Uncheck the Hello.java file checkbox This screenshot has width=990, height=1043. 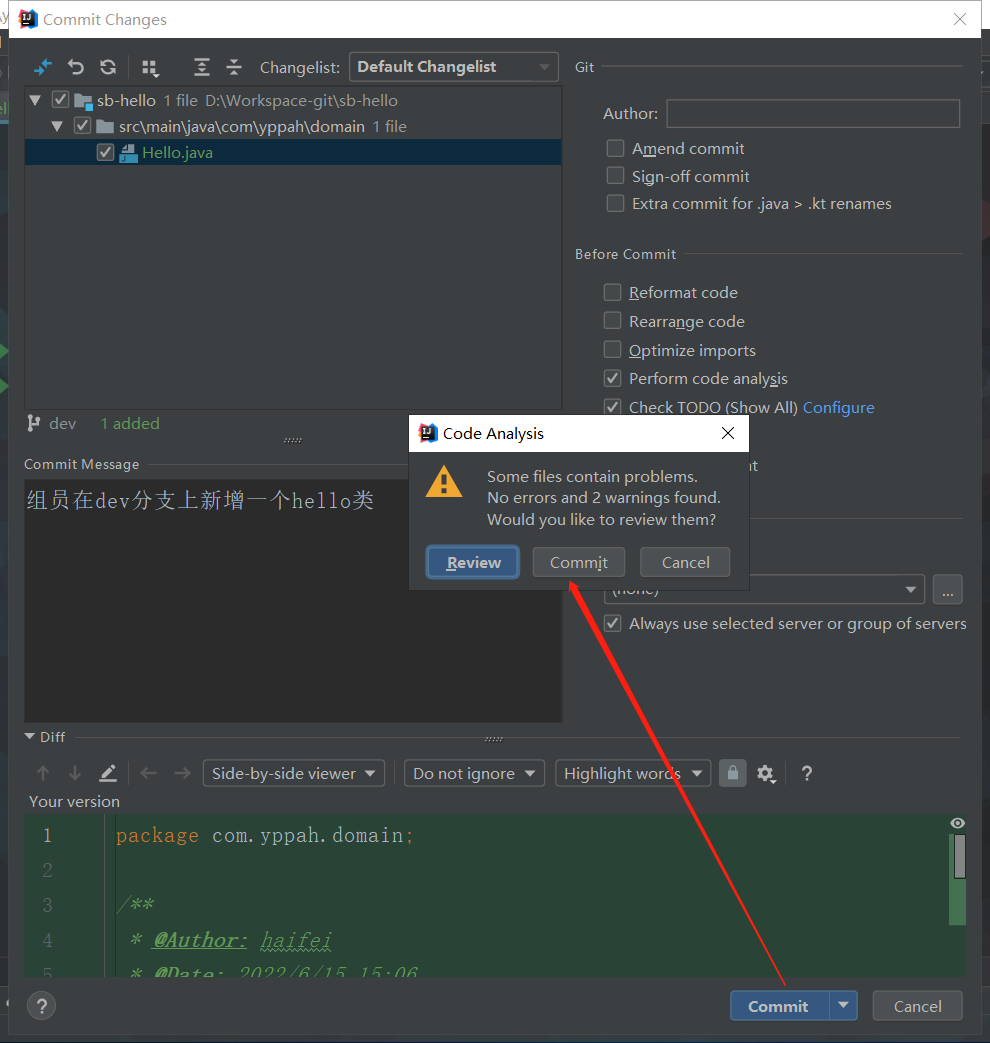click(105, 152)
